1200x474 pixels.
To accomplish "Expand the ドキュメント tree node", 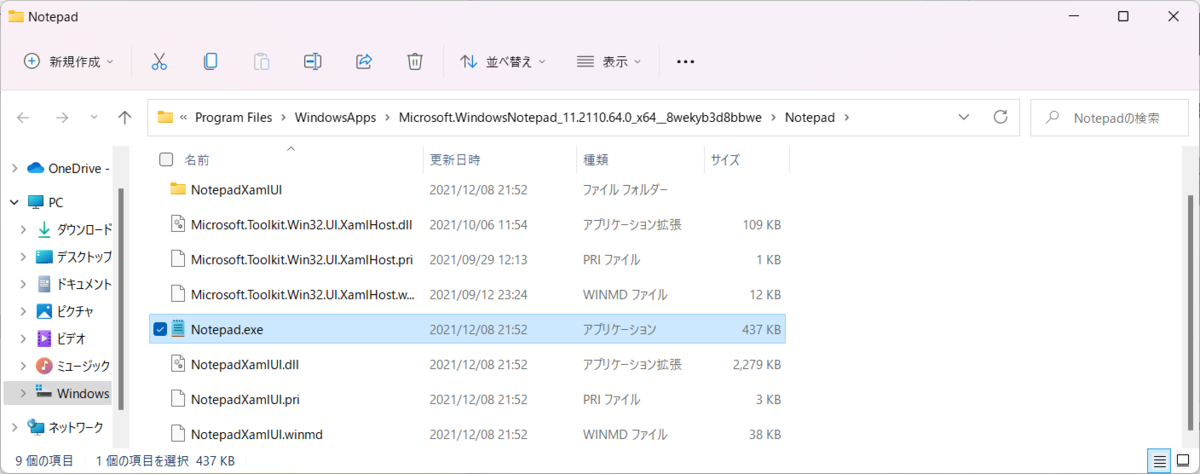I will 24,284.
